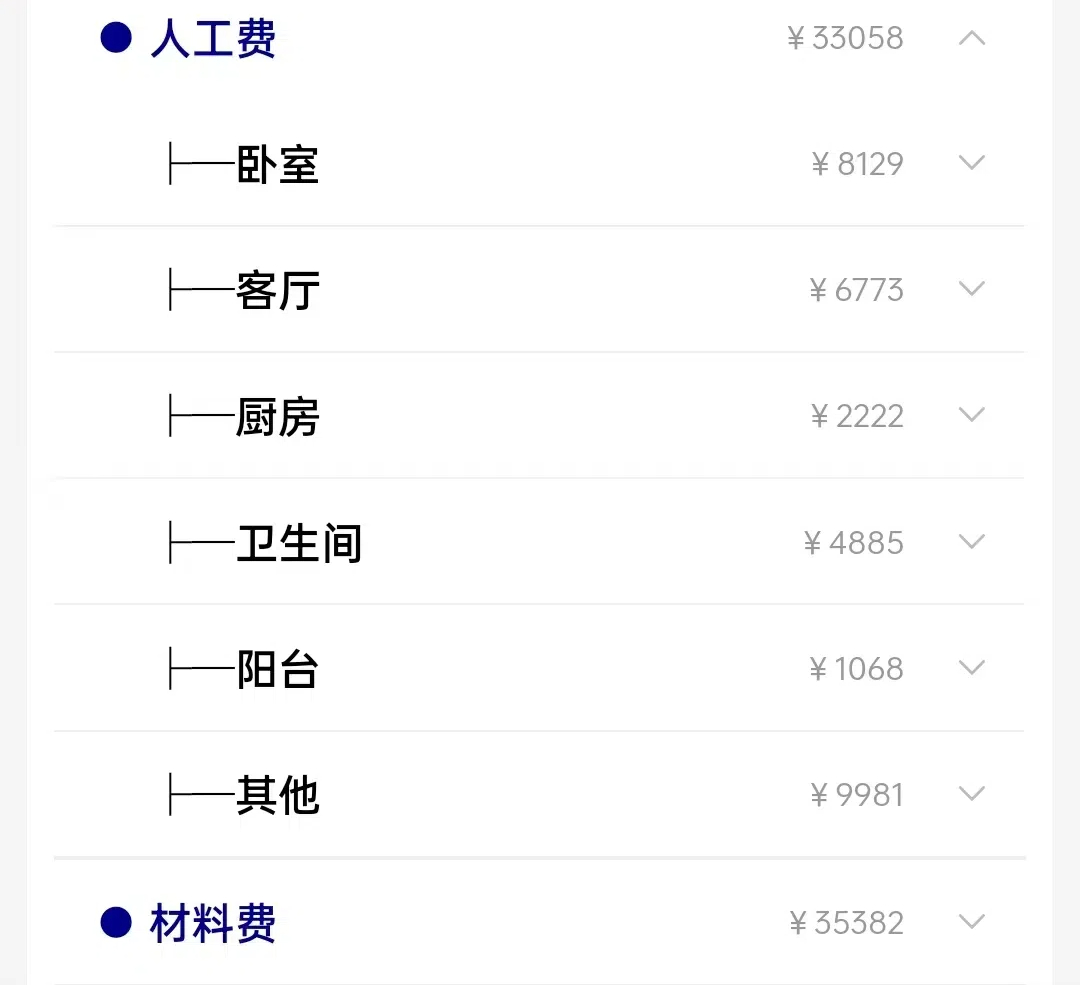Click the blue bullet beside 人工费

click(x=116, y=38)
